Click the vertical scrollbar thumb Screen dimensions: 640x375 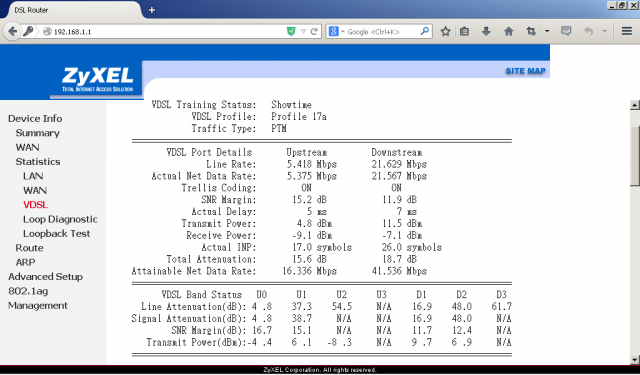click(x=634, y=155)
